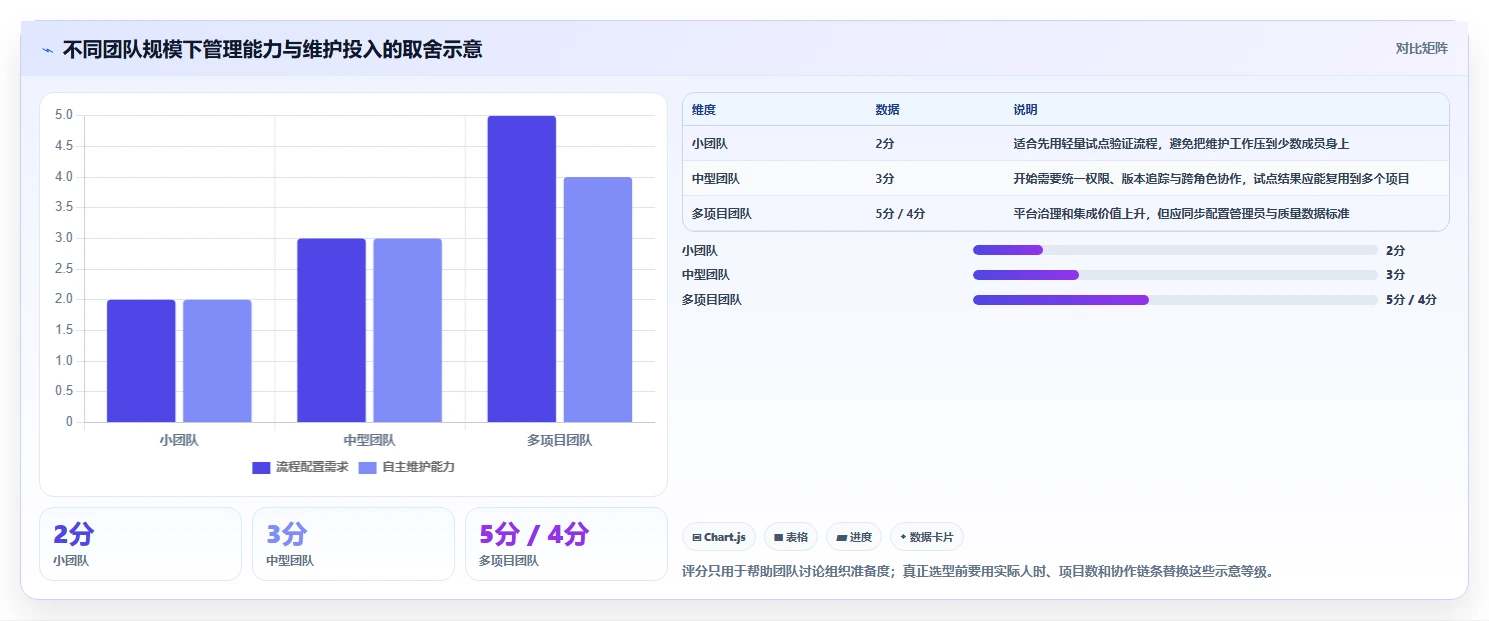
Task: Click the 表格 tag
Action: click(x=791, y=537)
